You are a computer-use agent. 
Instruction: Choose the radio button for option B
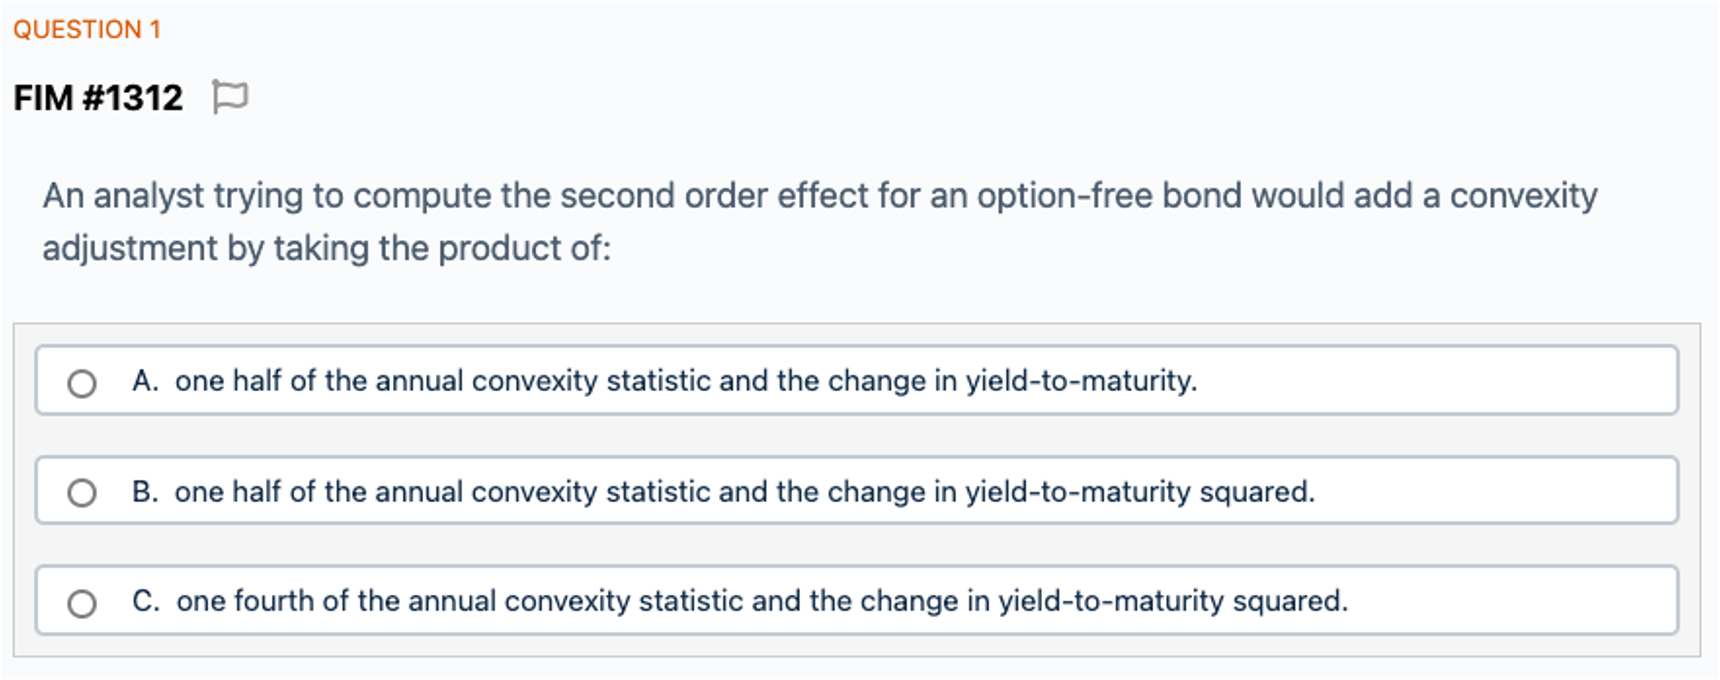(x=82, y=493)
